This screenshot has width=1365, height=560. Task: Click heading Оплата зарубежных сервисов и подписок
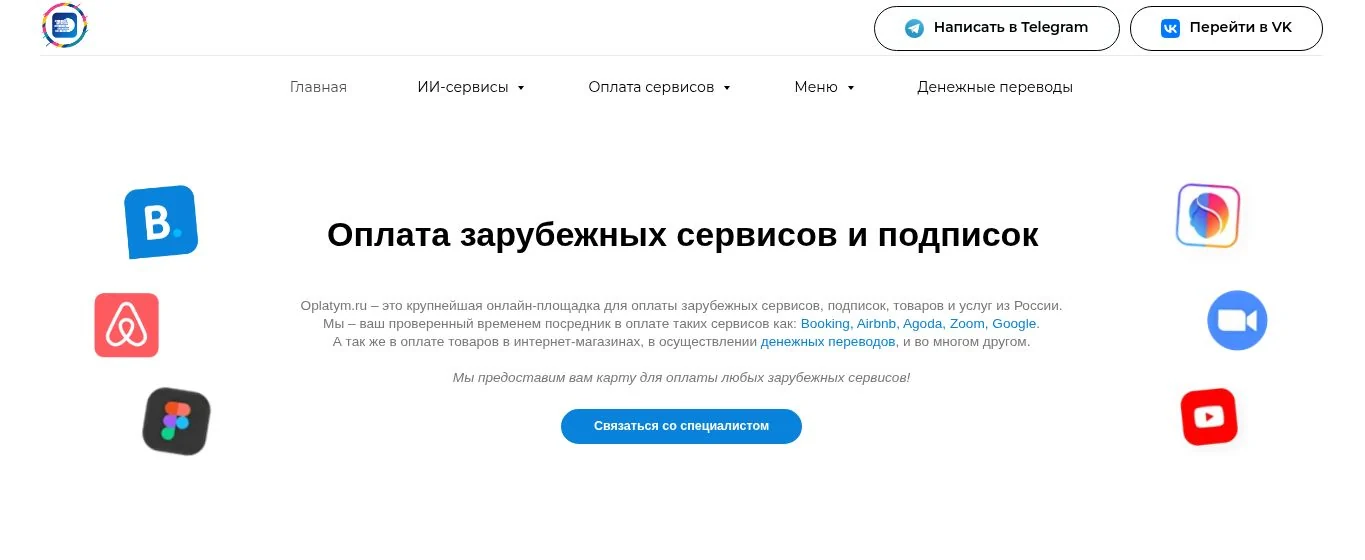click(682, 235)
